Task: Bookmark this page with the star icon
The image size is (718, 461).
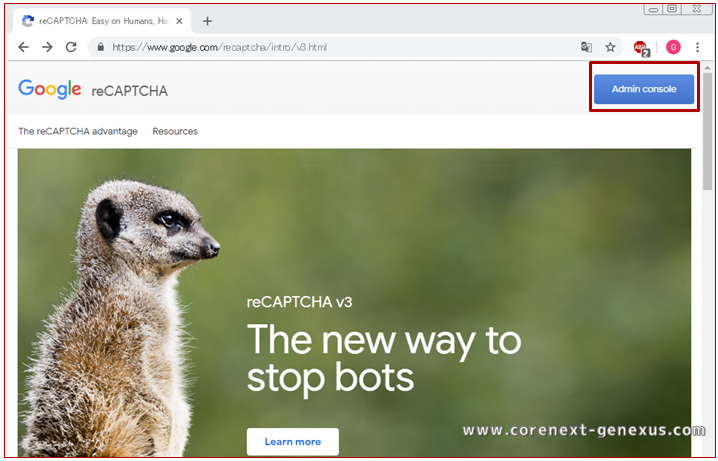Action: pyautogui.click(x=610, y=47)
